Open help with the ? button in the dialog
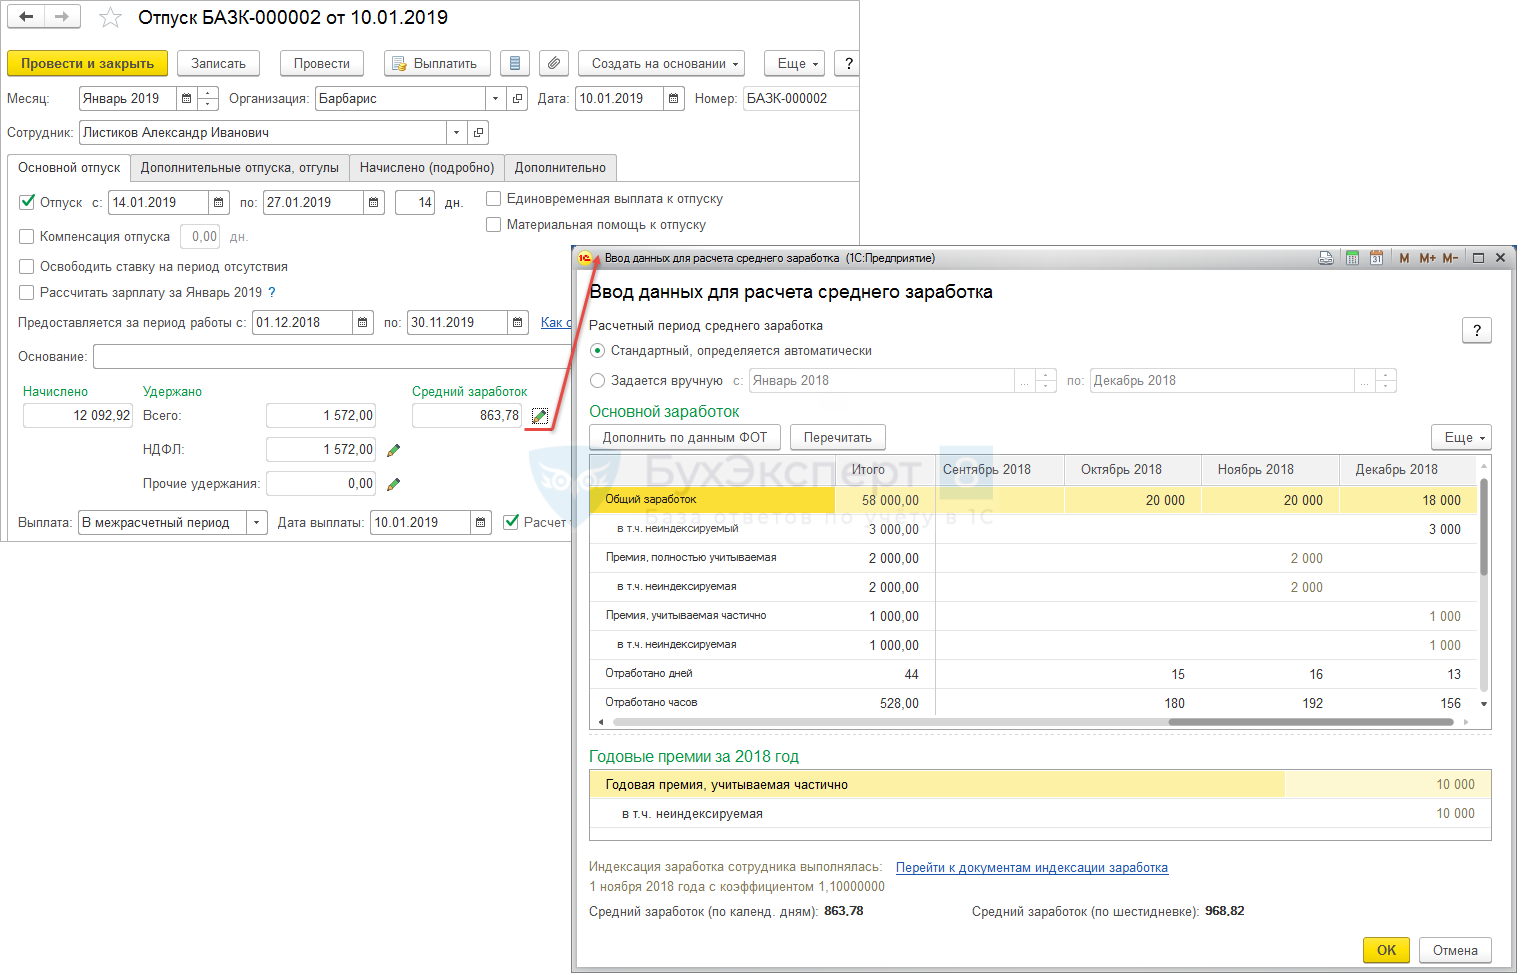The image size is (1522, 975). [x=1477, y=330]
